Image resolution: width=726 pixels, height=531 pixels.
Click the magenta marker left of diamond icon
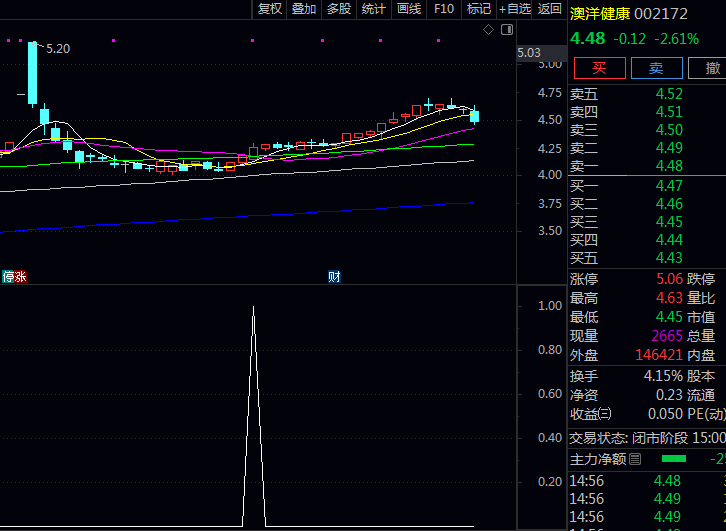pos(438,41)
